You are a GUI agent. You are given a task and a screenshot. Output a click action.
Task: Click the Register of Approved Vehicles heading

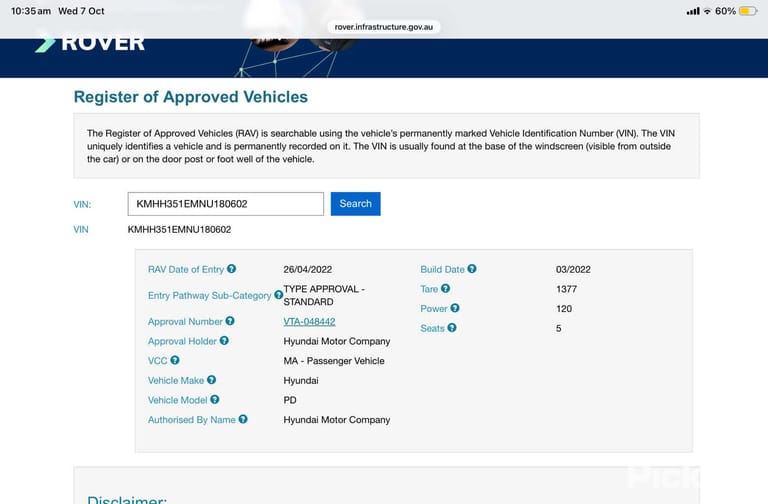click(191, 97)
